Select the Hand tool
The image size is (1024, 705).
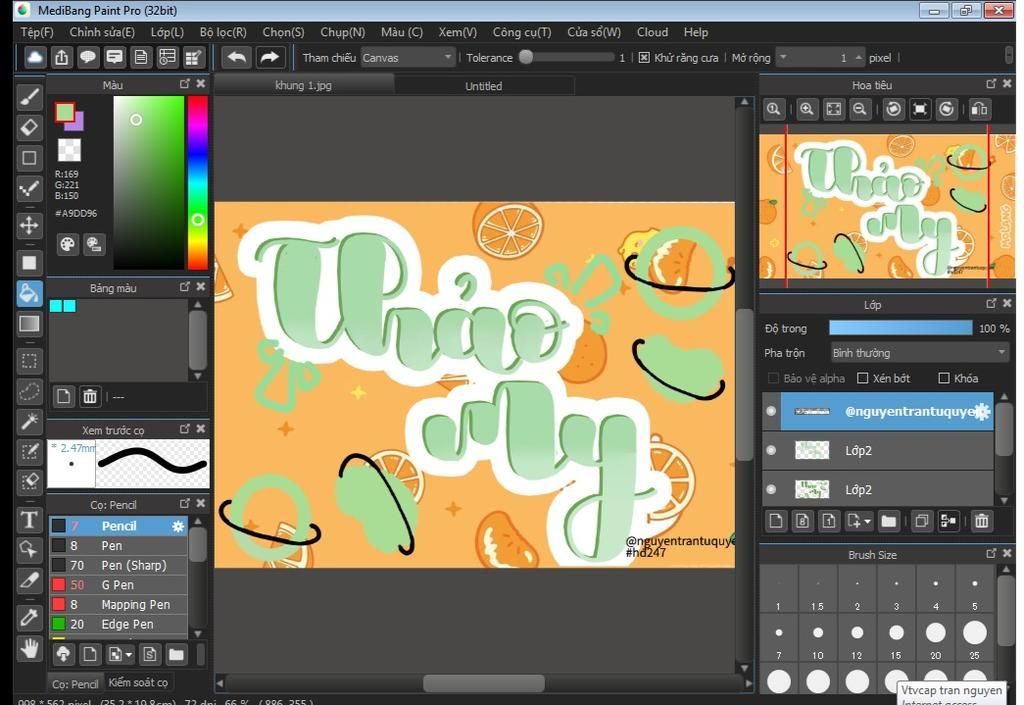[x=29, y=648]
